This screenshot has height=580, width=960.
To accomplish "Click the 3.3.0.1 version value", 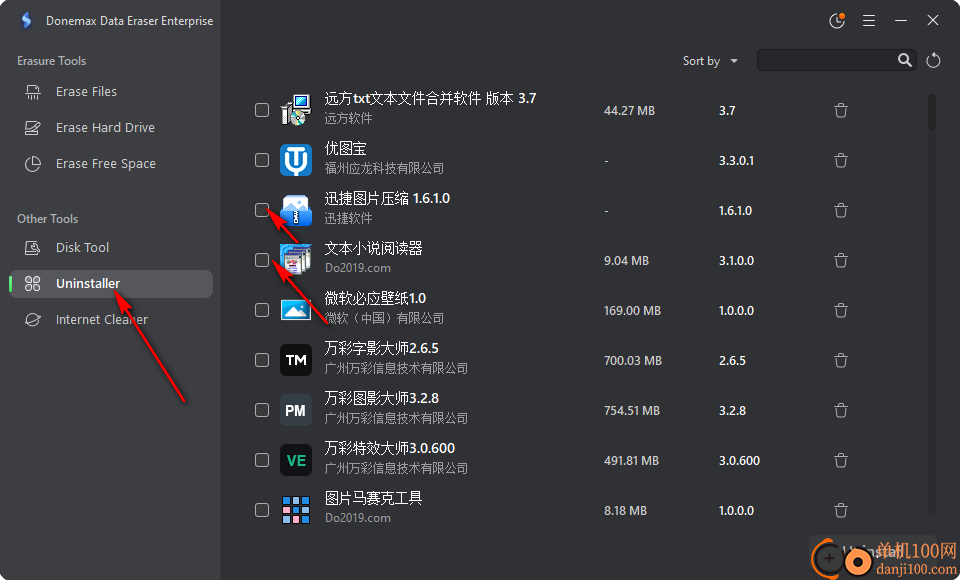I will coord(737,160).
